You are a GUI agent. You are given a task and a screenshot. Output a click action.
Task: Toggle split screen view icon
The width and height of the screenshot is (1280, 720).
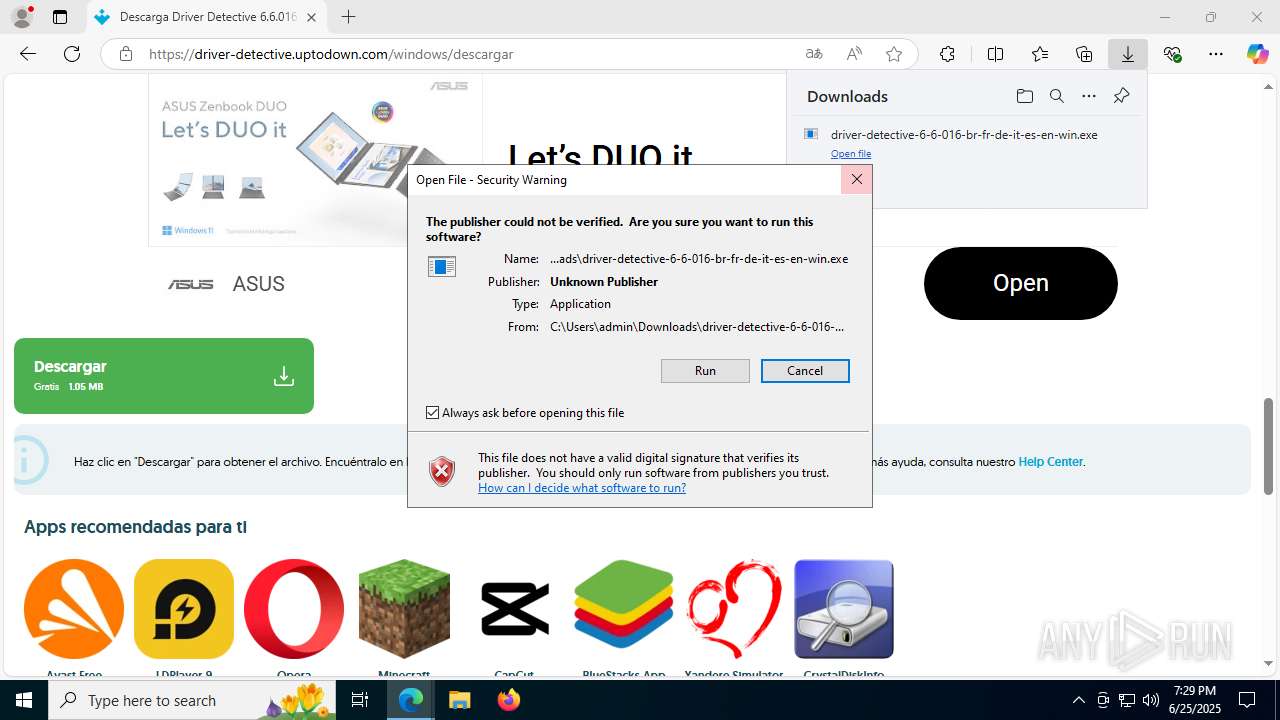tap(995, 54)
